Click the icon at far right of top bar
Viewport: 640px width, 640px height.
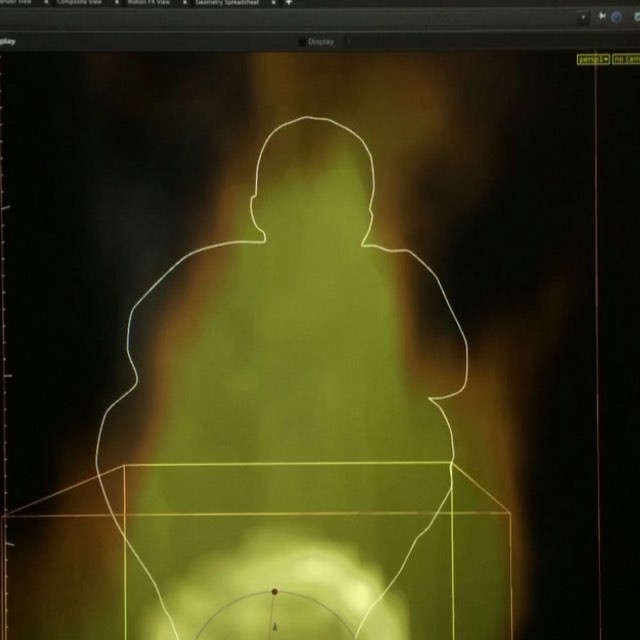tap(632, 17)
